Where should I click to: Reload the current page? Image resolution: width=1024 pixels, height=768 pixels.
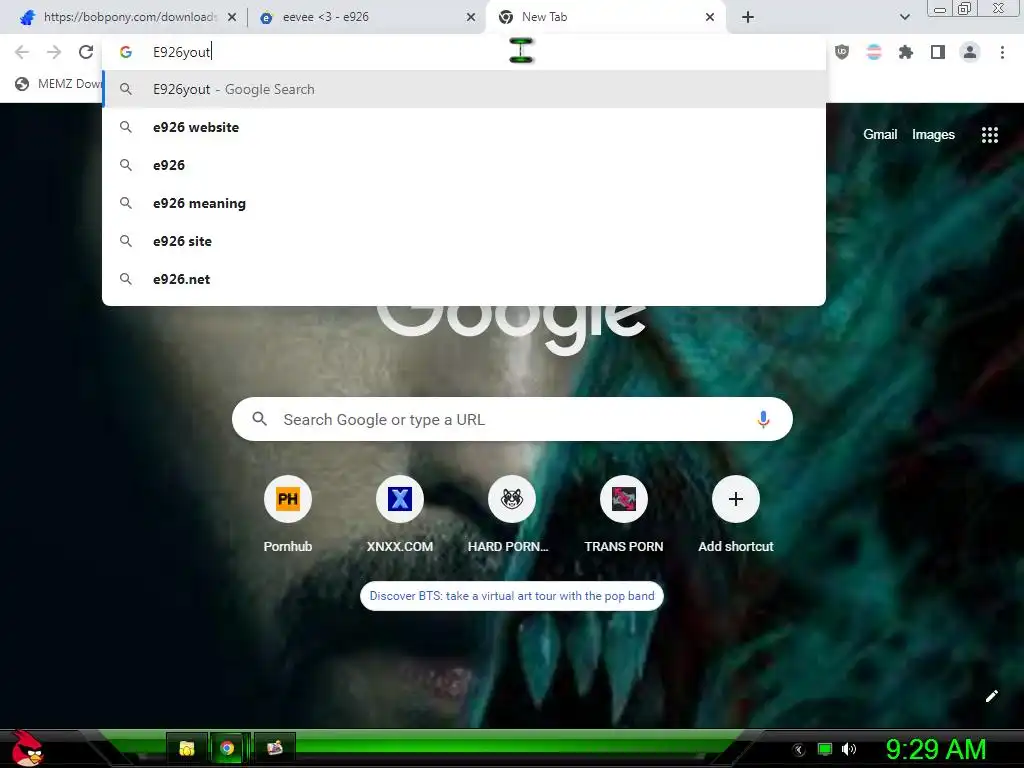point(86,52)
